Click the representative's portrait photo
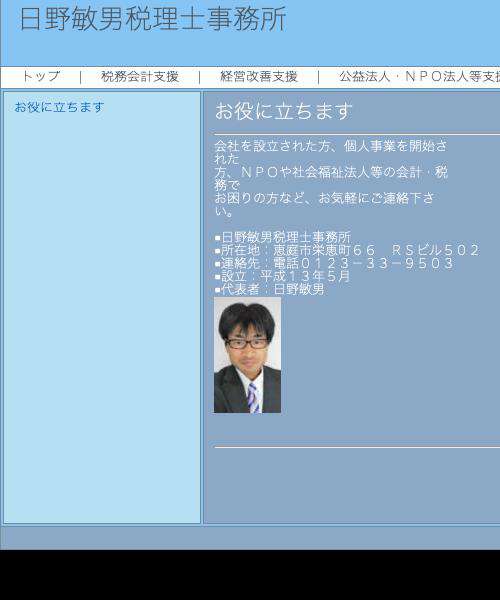This screenshot has height=600, width=500. (x=248, y=355)
